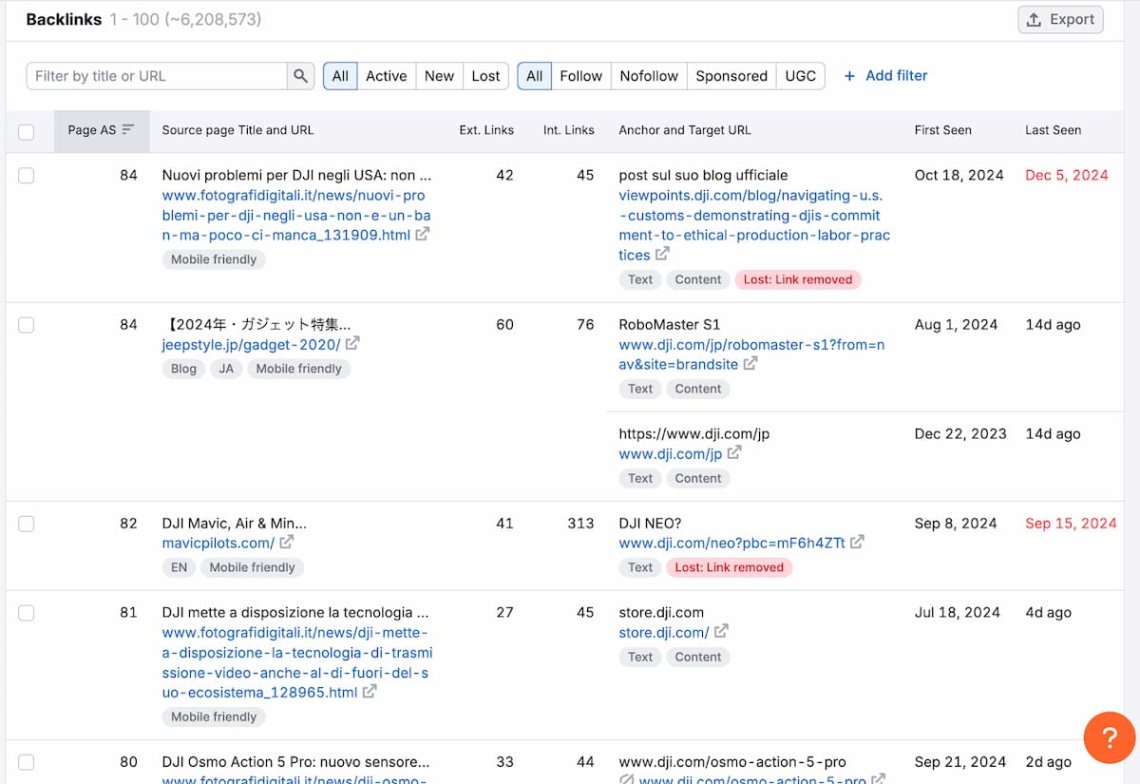1140x784 pixels.
Task: Open the store.dji.com/ target link
Action: click(x=664, y=633)
